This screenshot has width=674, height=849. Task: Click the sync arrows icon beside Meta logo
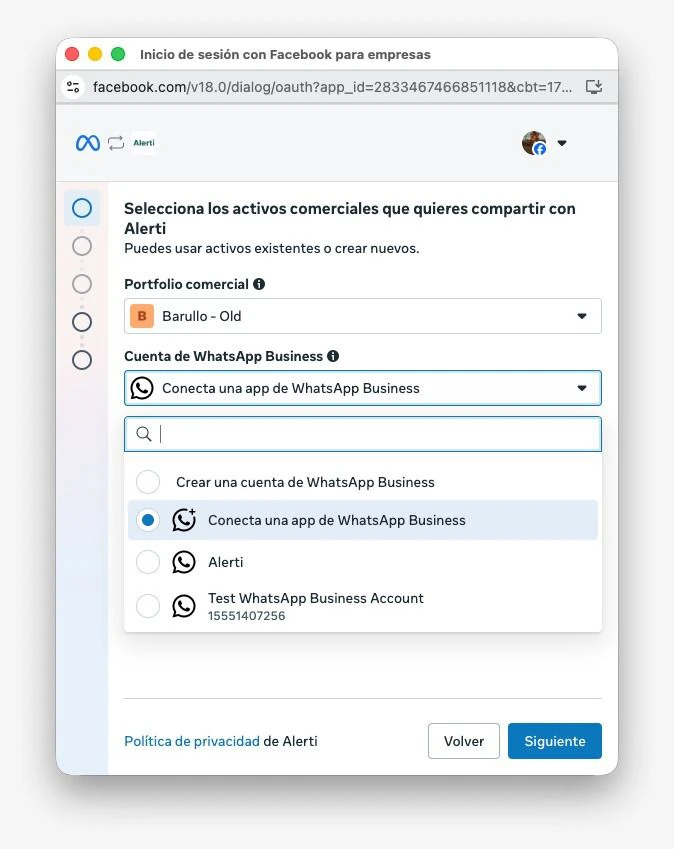[116, 143]
